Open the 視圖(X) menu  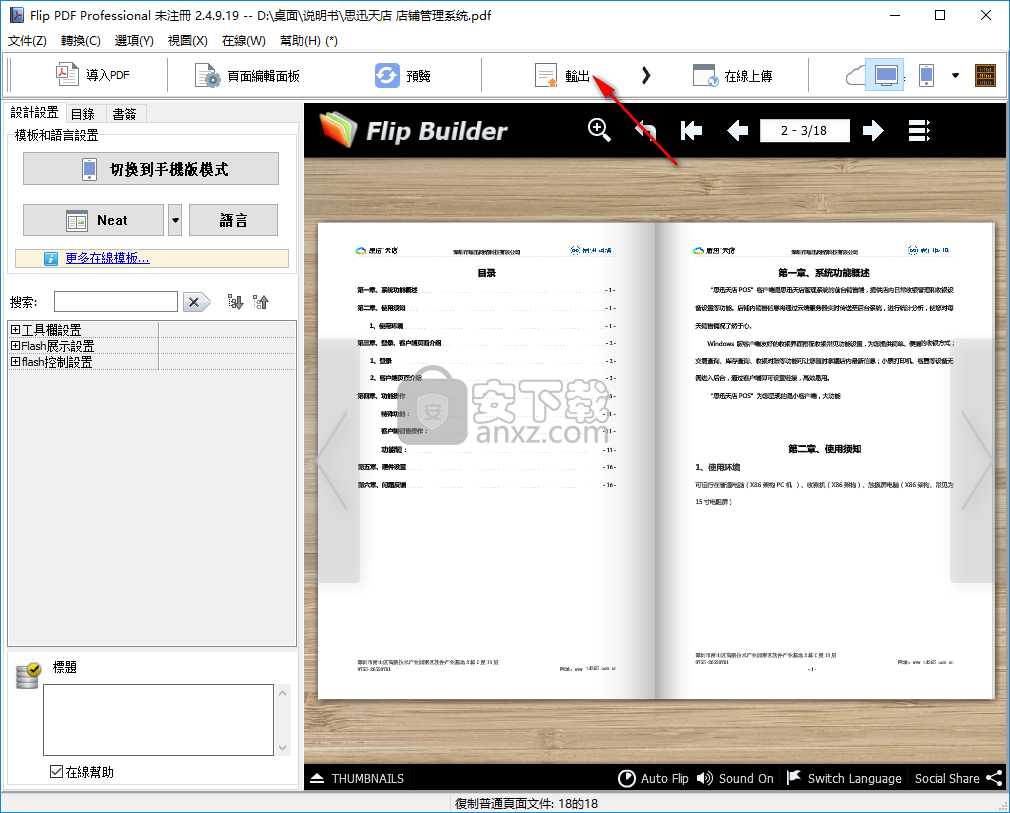click(187, 41)
